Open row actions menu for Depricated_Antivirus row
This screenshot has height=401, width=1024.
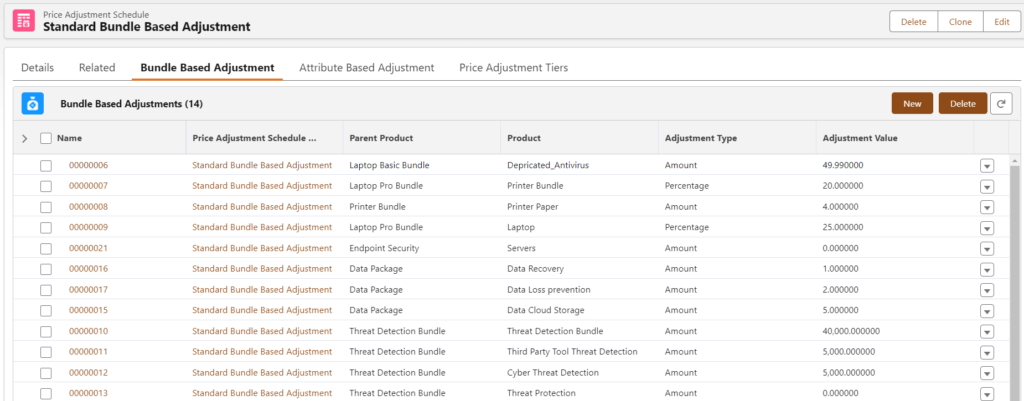click(x=987, y=166)
